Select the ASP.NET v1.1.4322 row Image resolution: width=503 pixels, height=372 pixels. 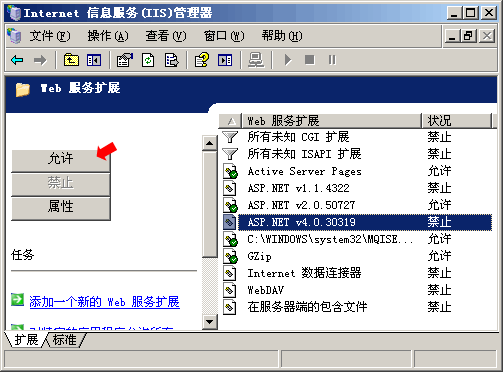[x=357, y=188]
